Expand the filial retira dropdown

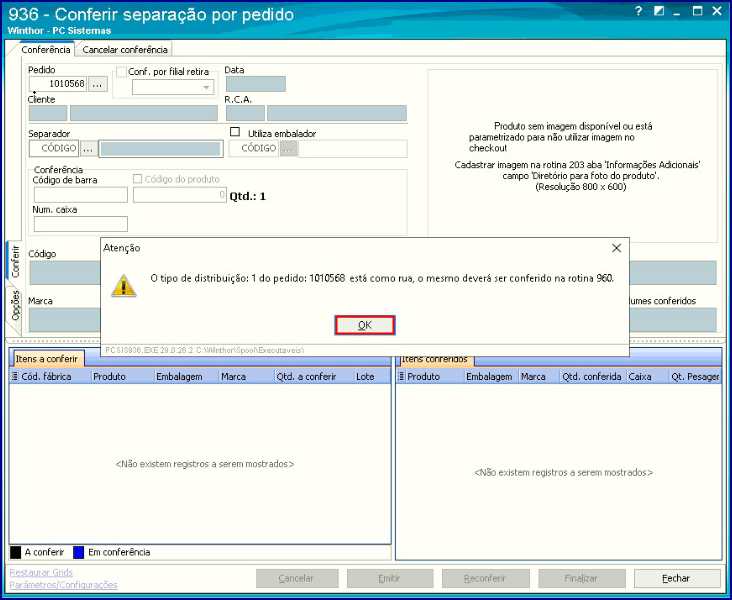(x=205, y=87)
